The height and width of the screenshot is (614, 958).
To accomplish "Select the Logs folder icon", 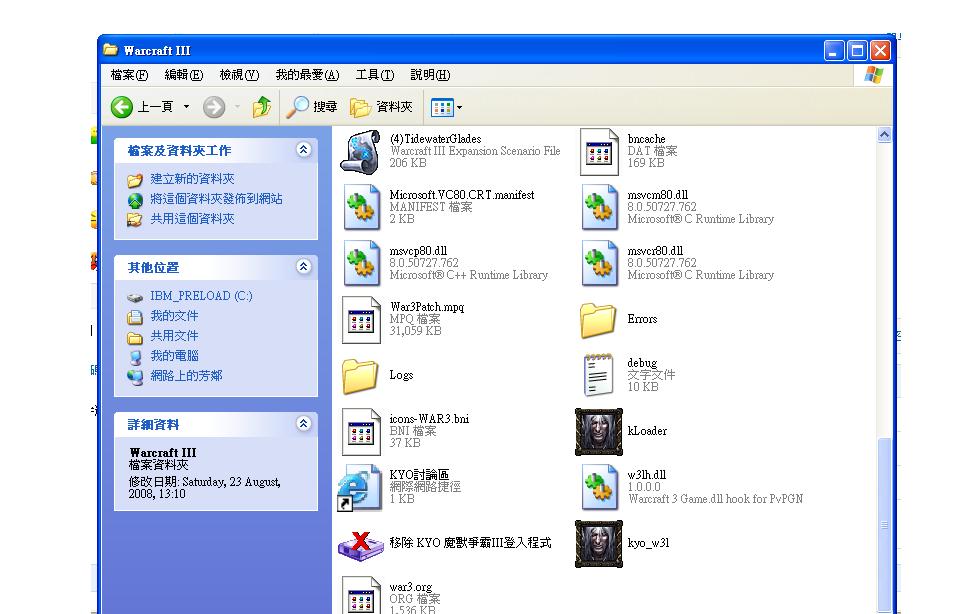I will pyautogui.click(x=360, y=376).
